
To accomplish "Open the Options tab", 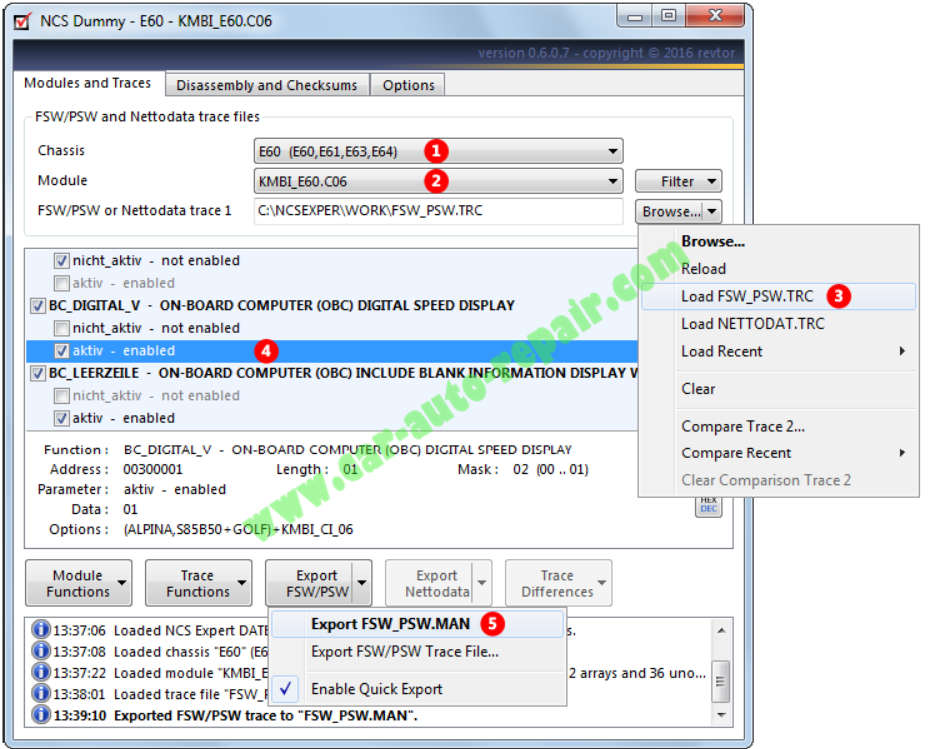I will point(408,85).
